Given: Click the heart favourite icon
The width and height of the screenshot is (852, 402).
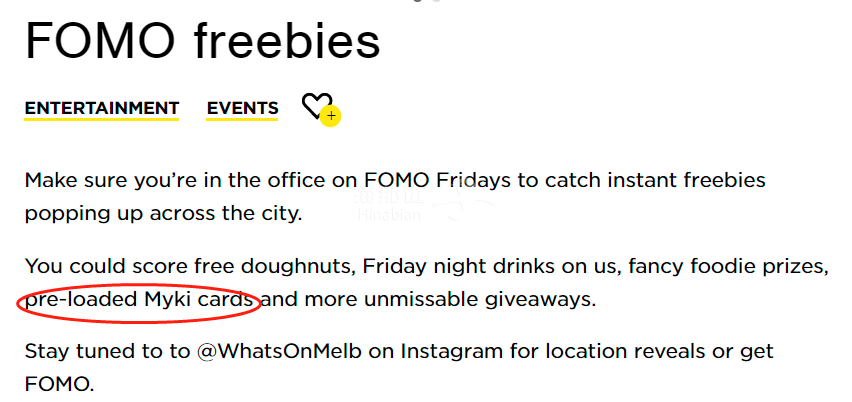Looking at the screenshot, I should 316,105.
